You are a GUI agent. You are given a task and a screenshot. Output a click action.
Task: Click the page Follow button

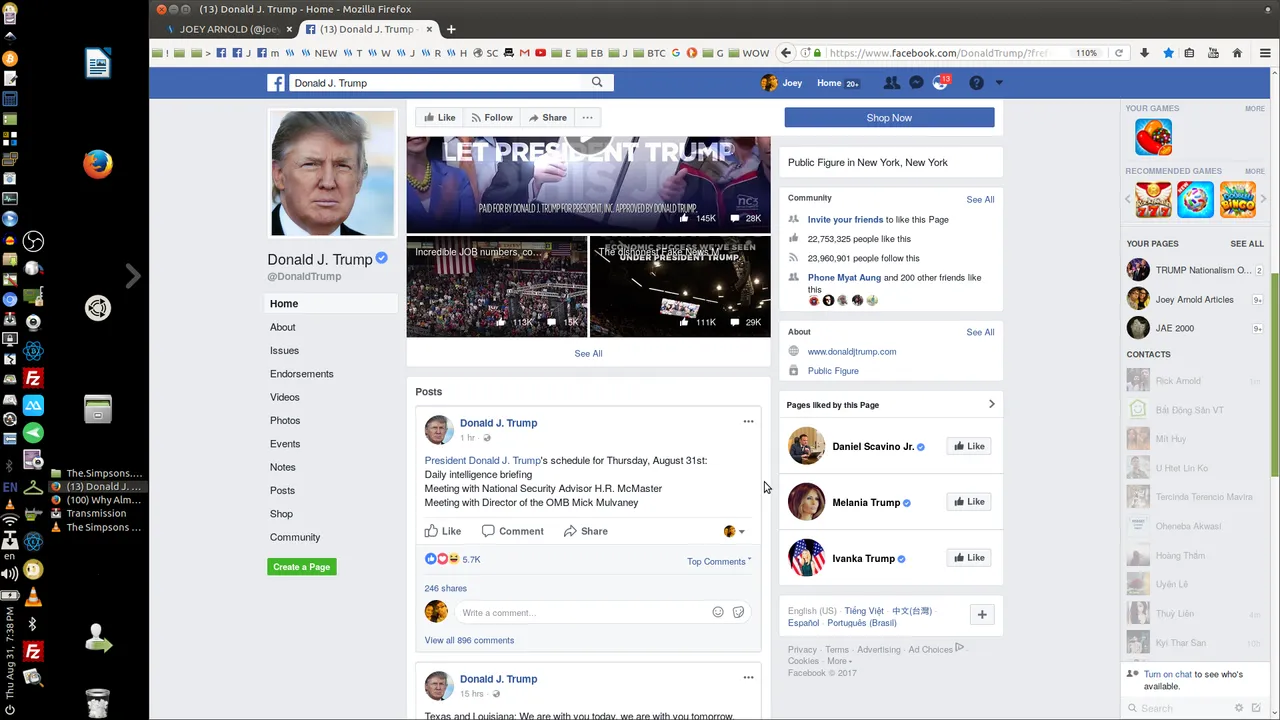point(491,118)
